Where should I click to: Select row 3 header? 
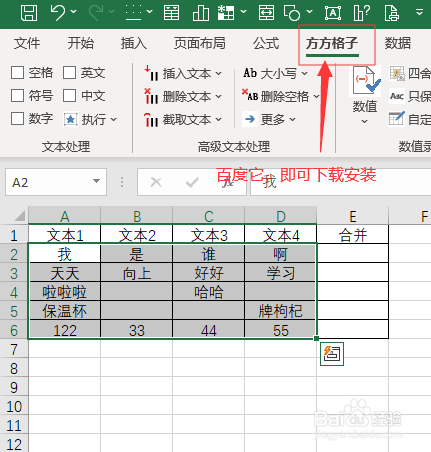click(x=14, y=273)
